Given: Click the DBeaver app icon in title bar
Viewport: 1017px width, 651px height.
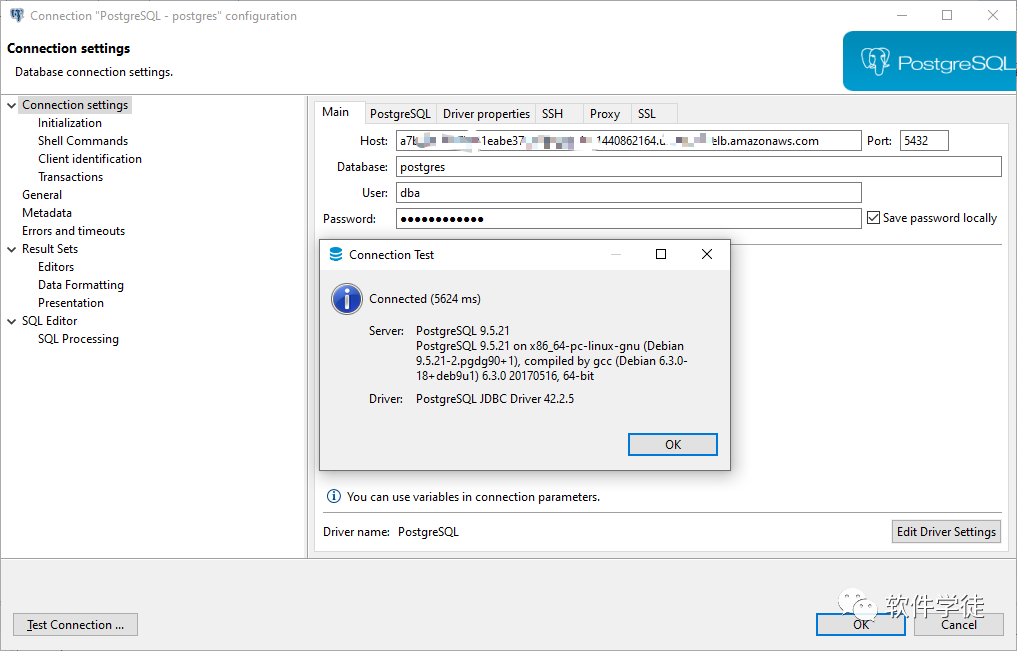Looking at the screenshot, I should click(17, 15).
